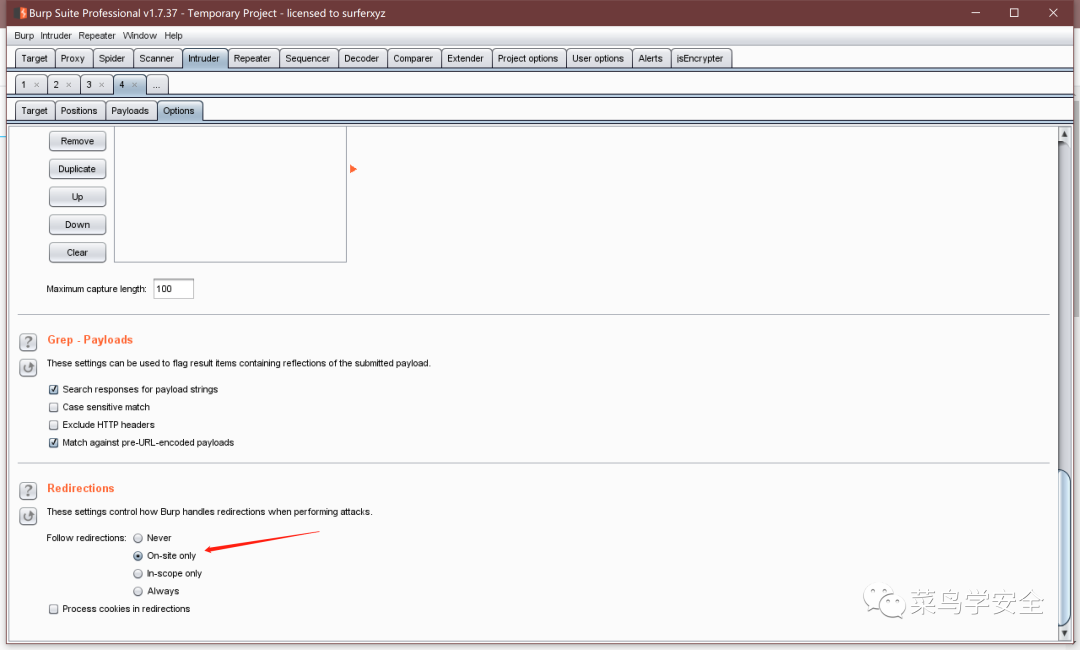The image size is (1080, 650).
Task: Select Never for follow redirections
Action: click(x=138, y=538)
